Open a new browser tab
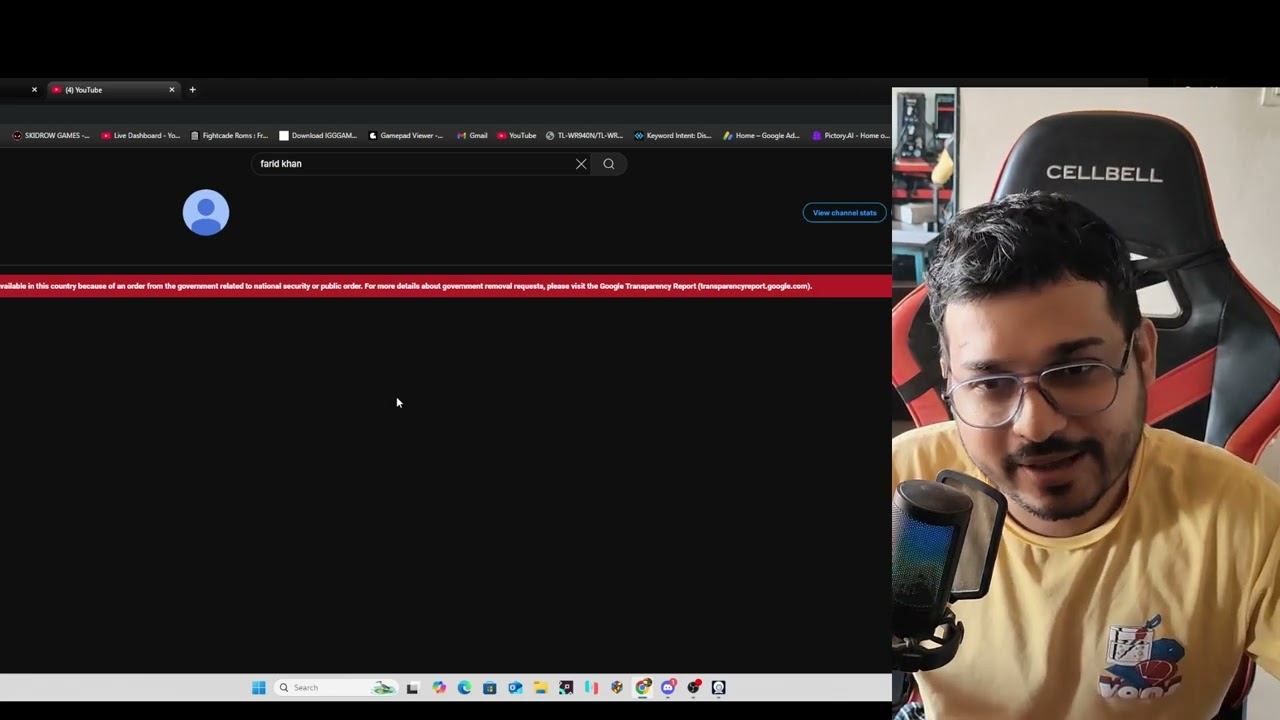This screenshot has height=720, width=1280. (x=192, y=90)
